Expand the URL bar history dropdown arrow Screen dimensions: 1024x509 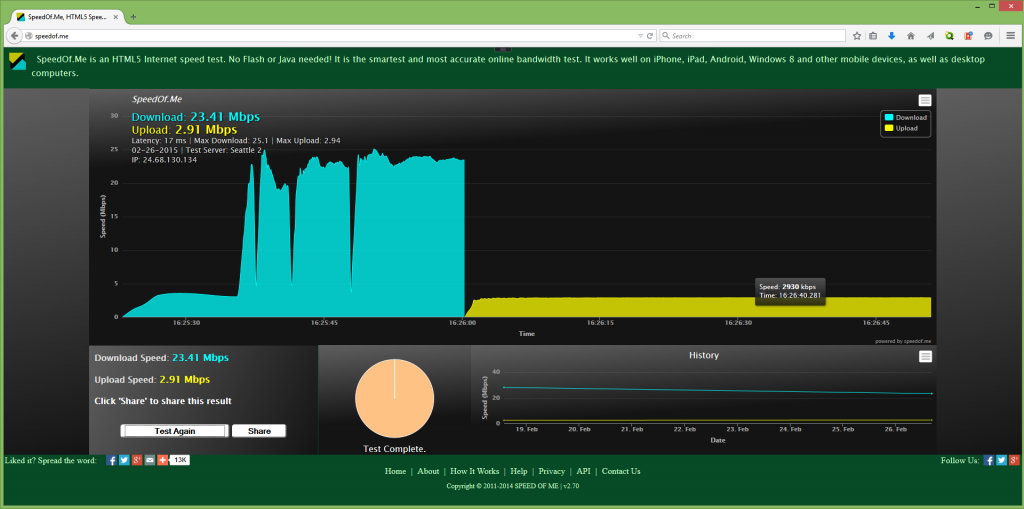(641, 36)
